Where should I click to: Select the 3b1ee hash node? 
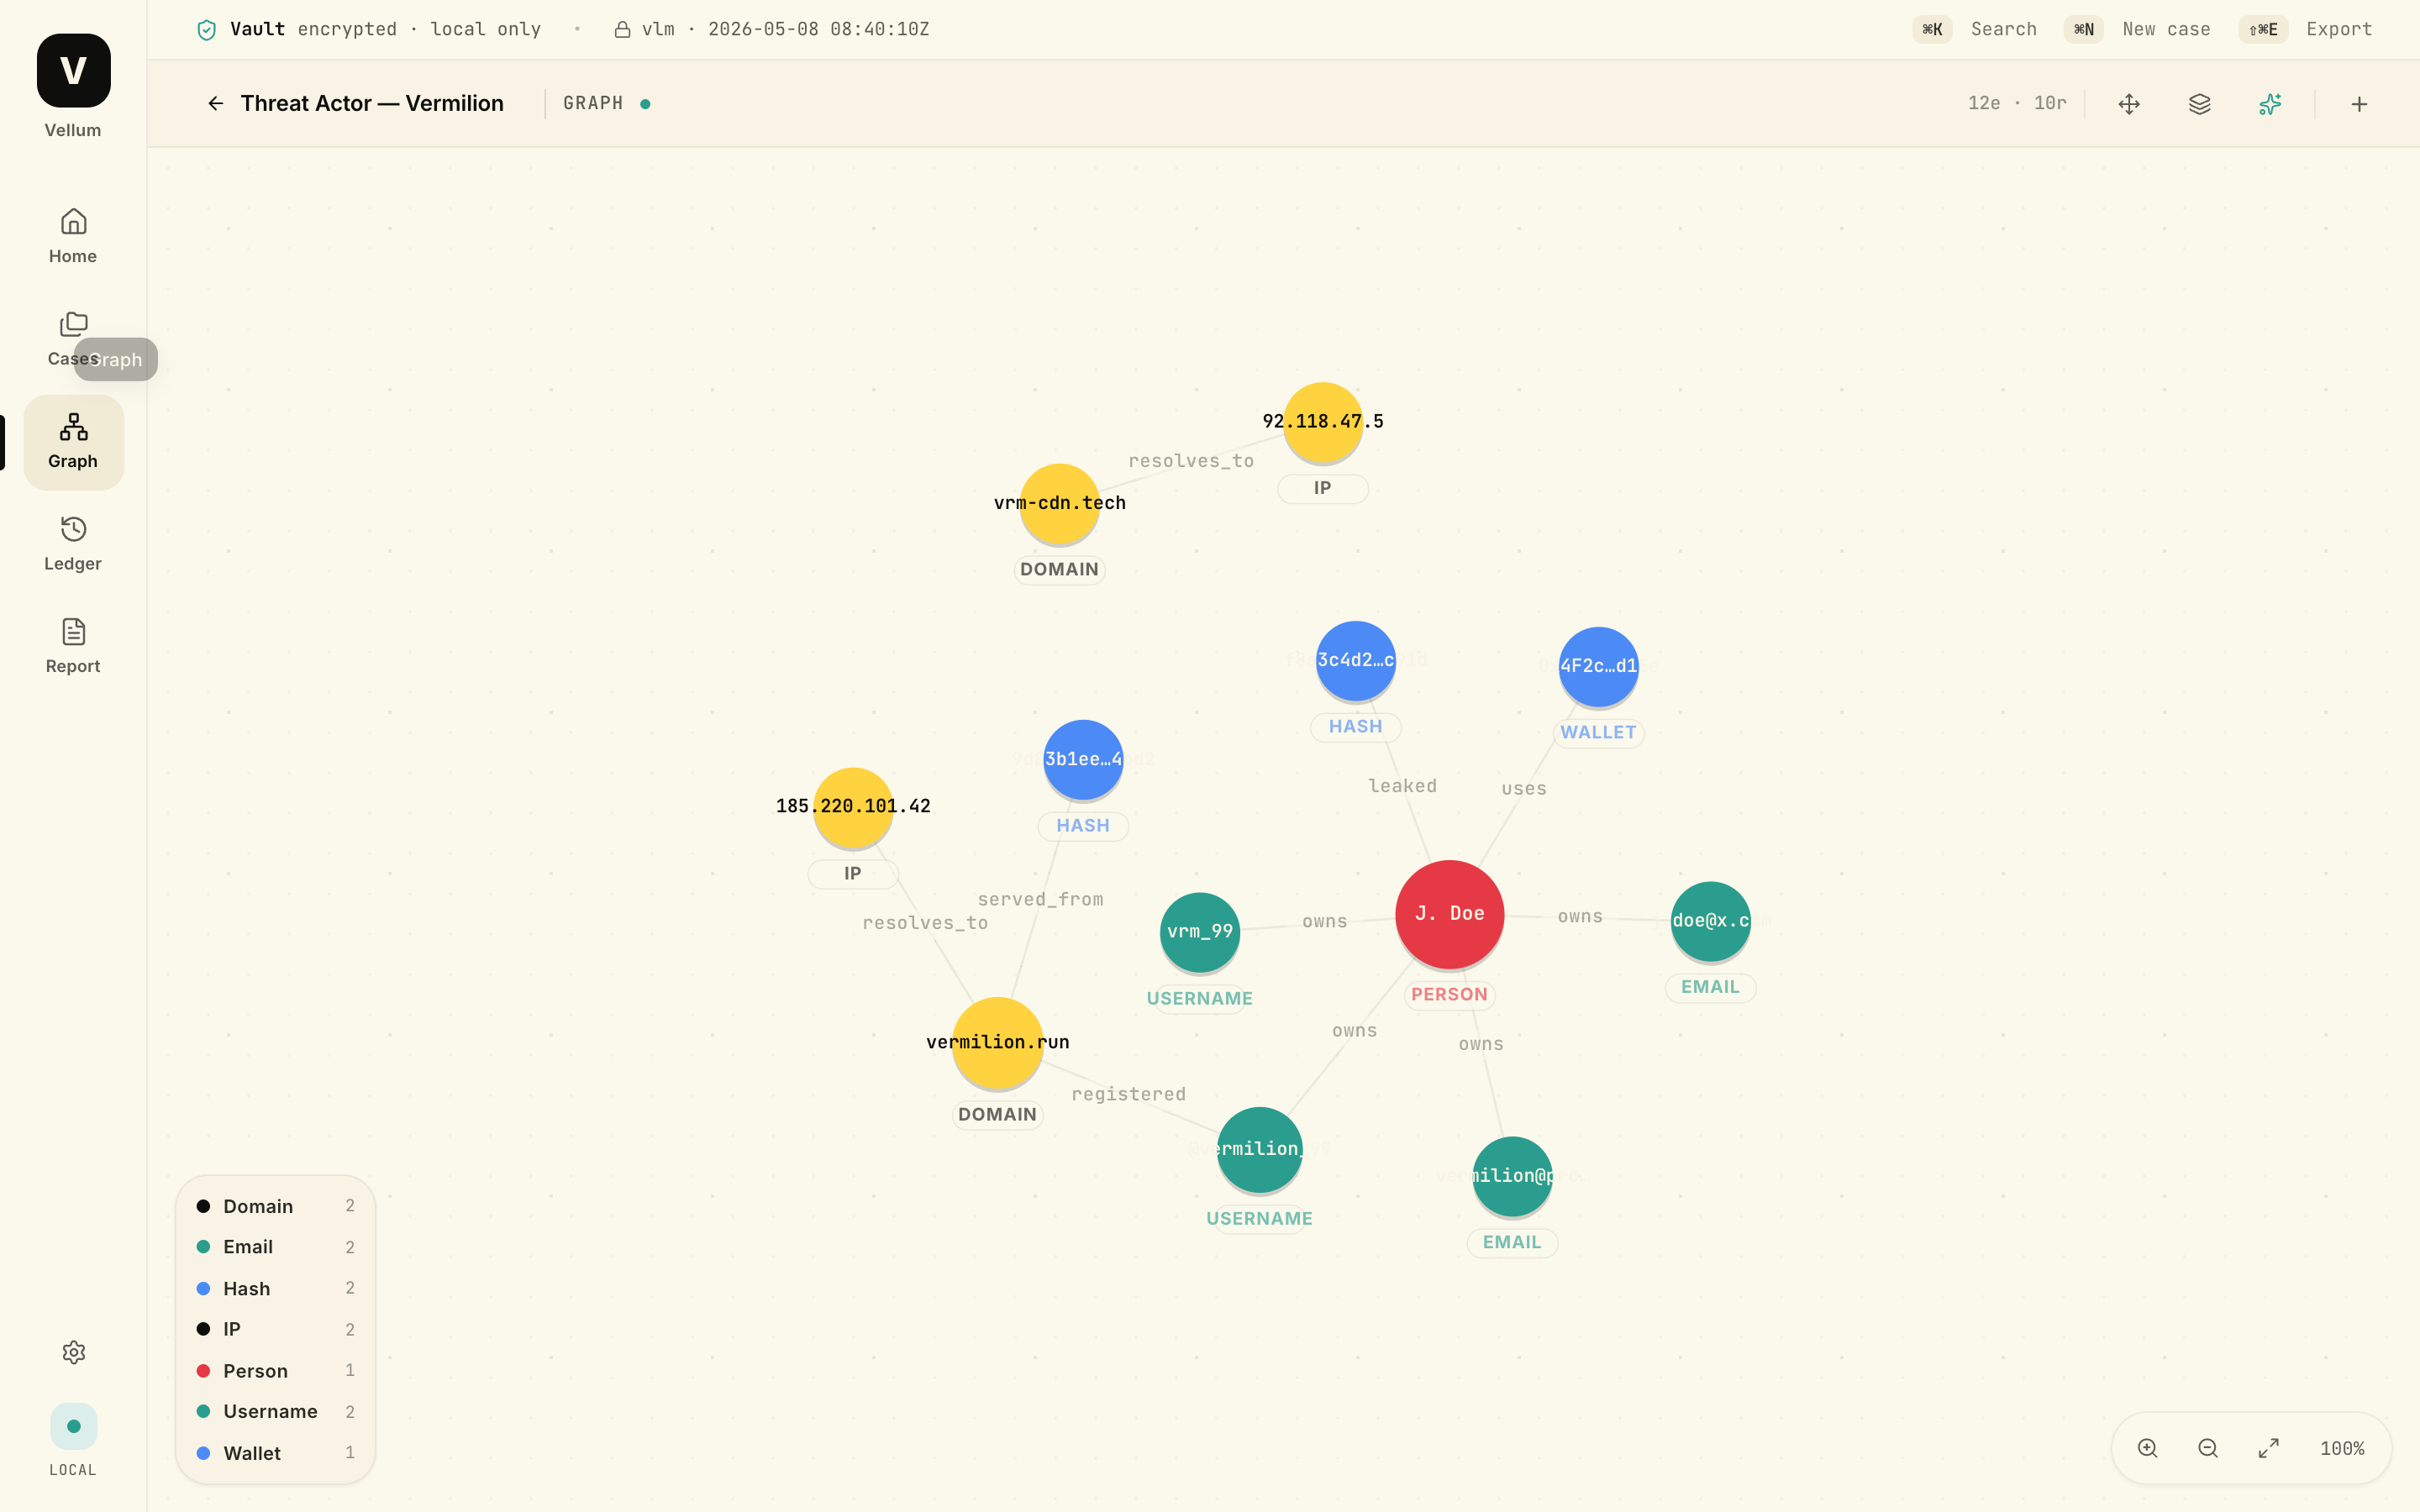click(x=1083, y=759)
